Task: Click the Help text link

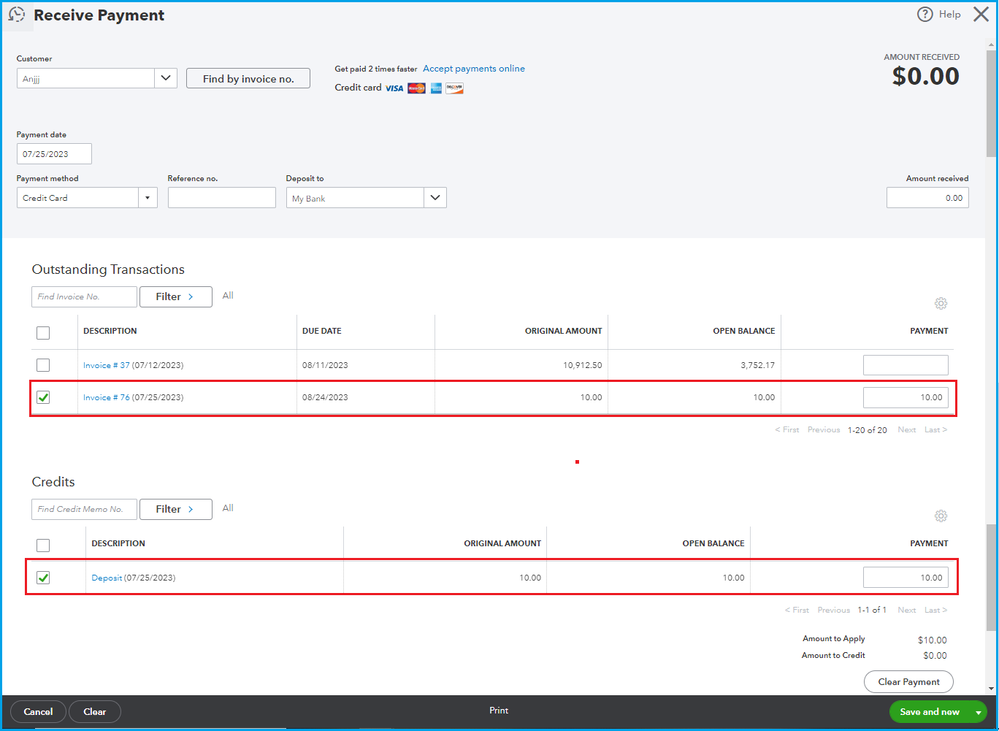Action: [x=949, y=14]
